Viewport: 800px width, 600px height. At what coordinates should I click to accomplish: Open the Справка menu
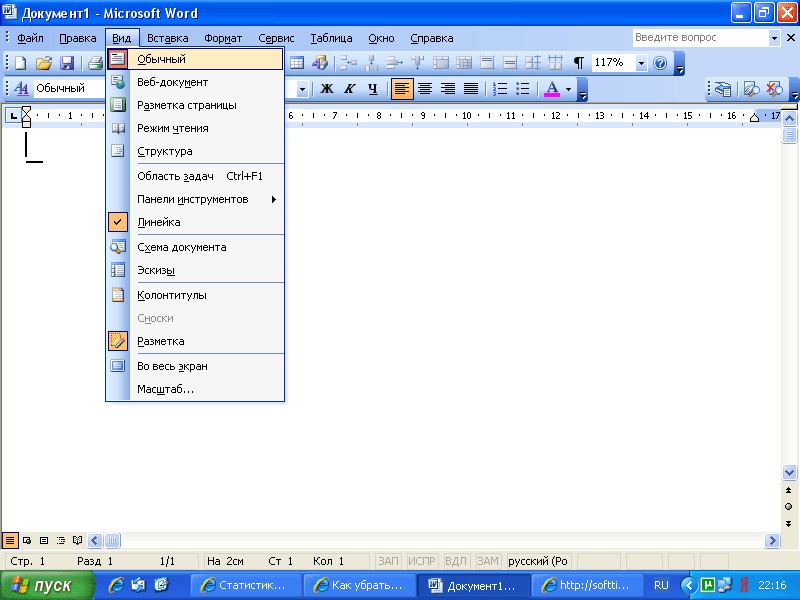432,38
